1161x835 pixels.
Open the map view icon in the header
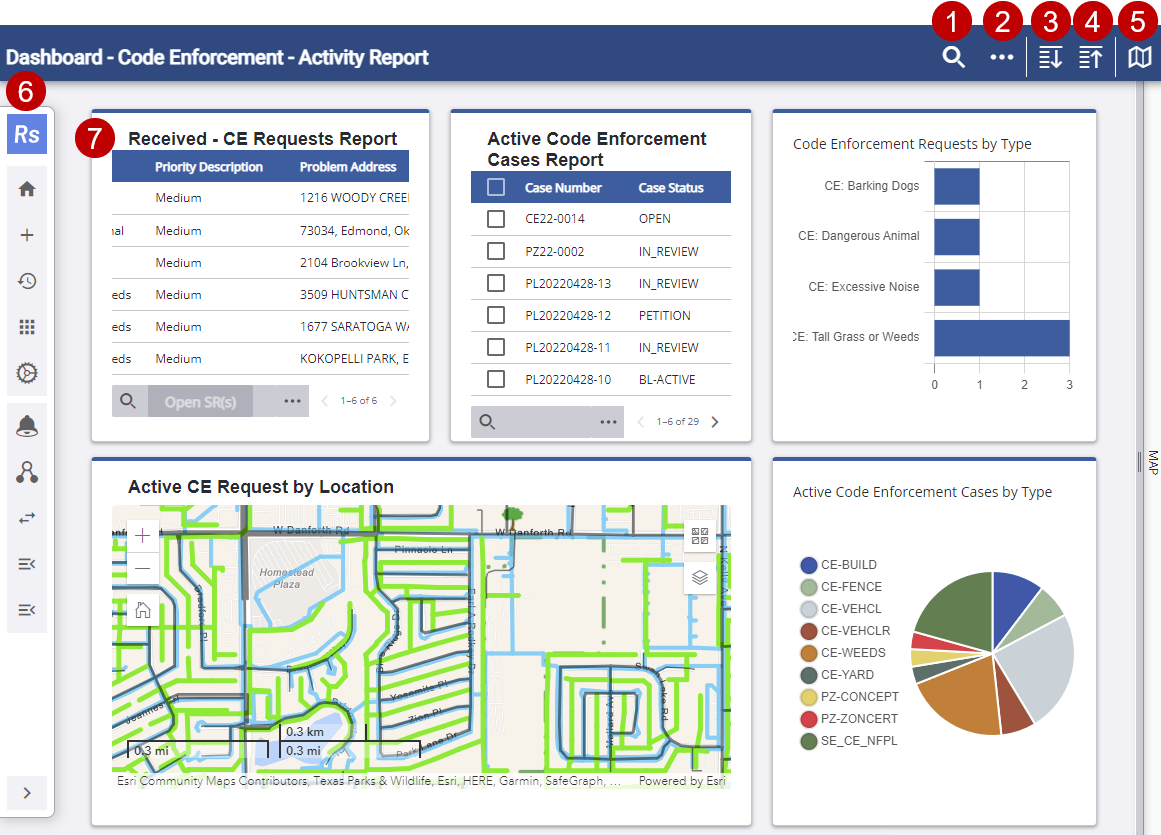[x=1140, y=58]
